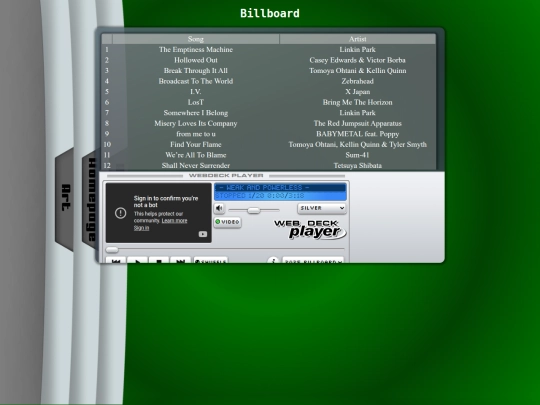Viewport: 540px width, 405px height.
Task: Select song "Find Your Flame"
Action: [196, 144]
